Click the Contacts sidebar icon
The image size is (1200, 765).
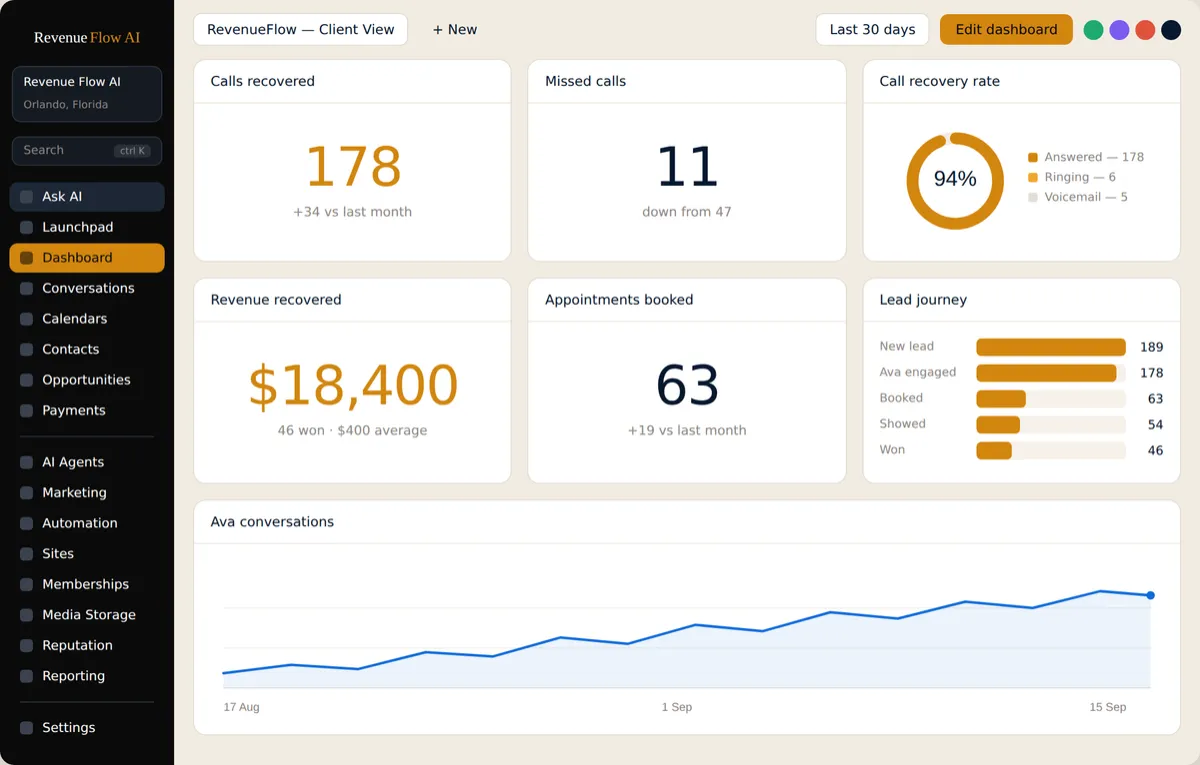pyautogui.click(x=26, y=350)
